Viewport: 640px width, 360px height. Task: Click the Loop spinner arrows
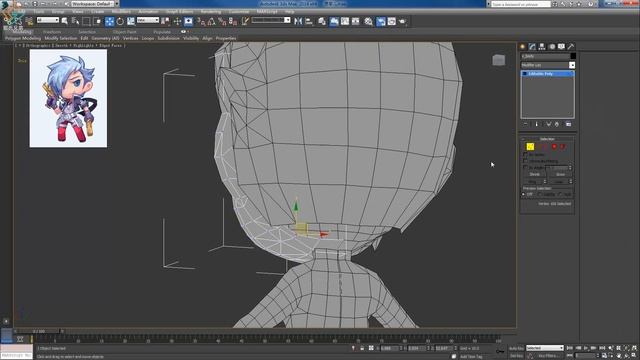(x=571, y=182)
